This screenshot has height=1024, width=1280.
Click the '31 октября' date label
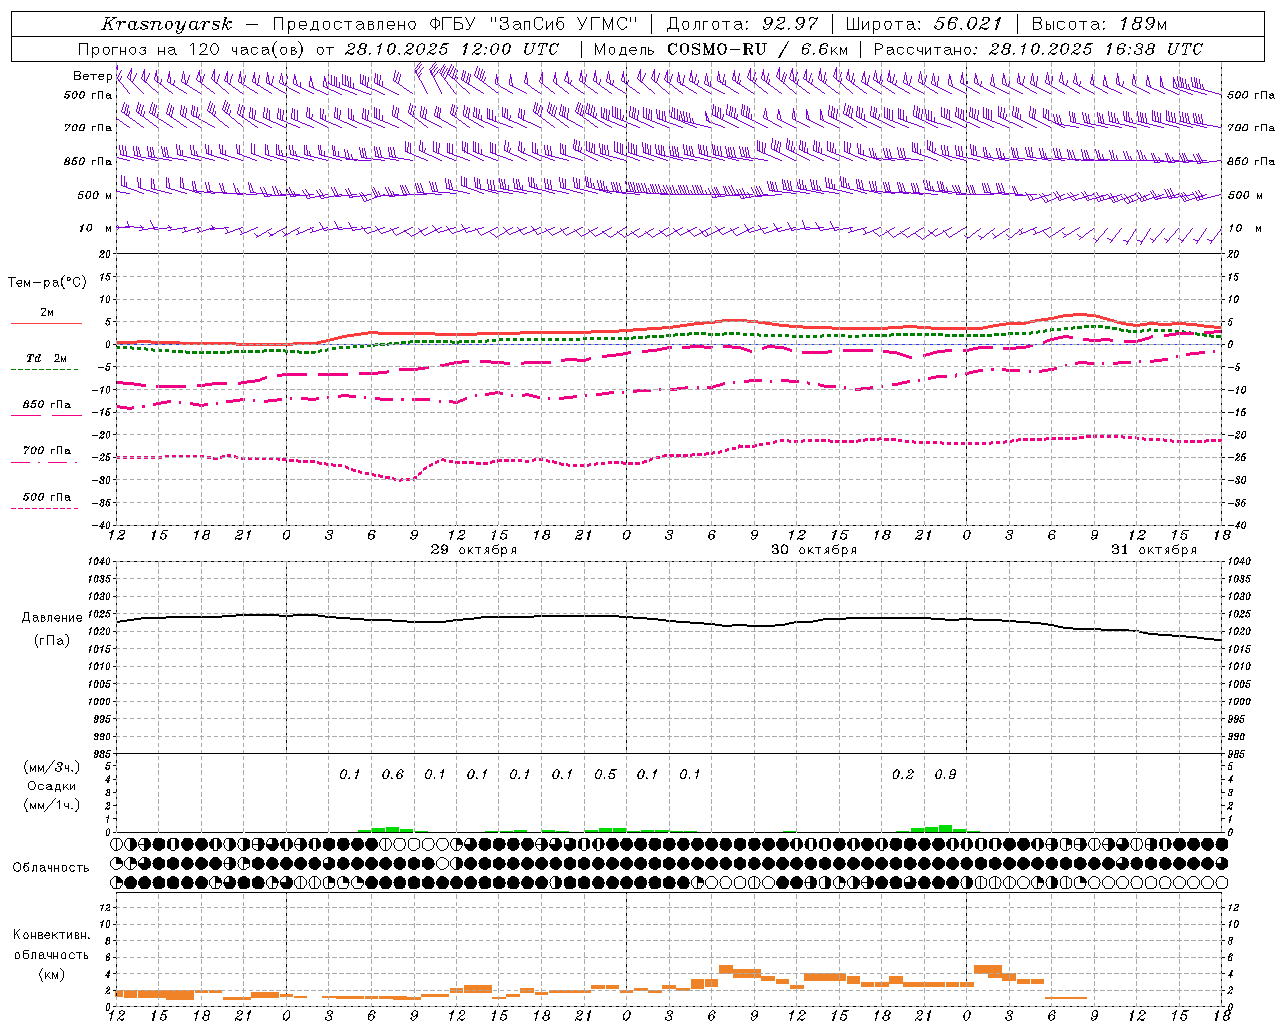pos(1153,549)
